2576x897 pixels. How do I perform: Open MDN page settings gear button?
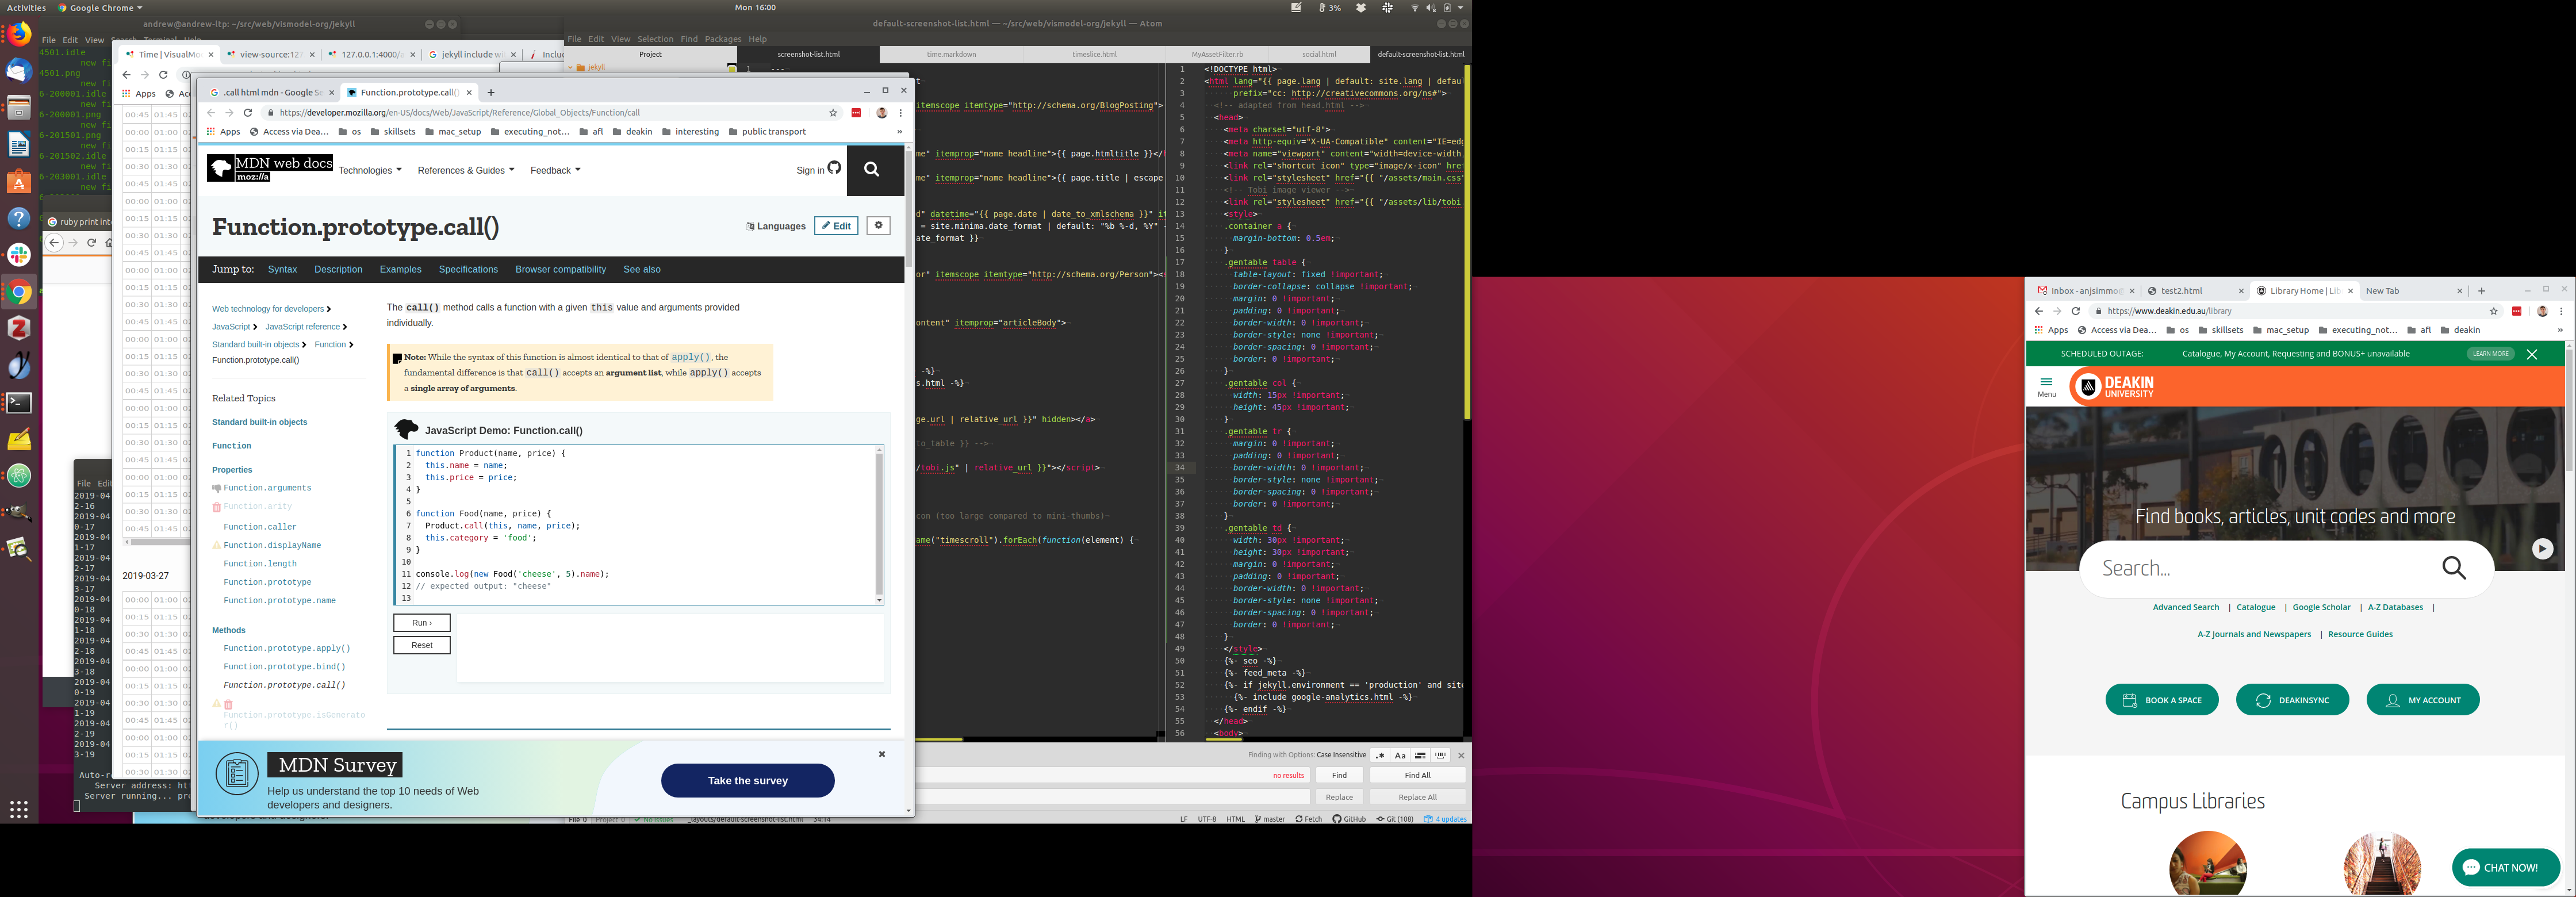point(878,226)
